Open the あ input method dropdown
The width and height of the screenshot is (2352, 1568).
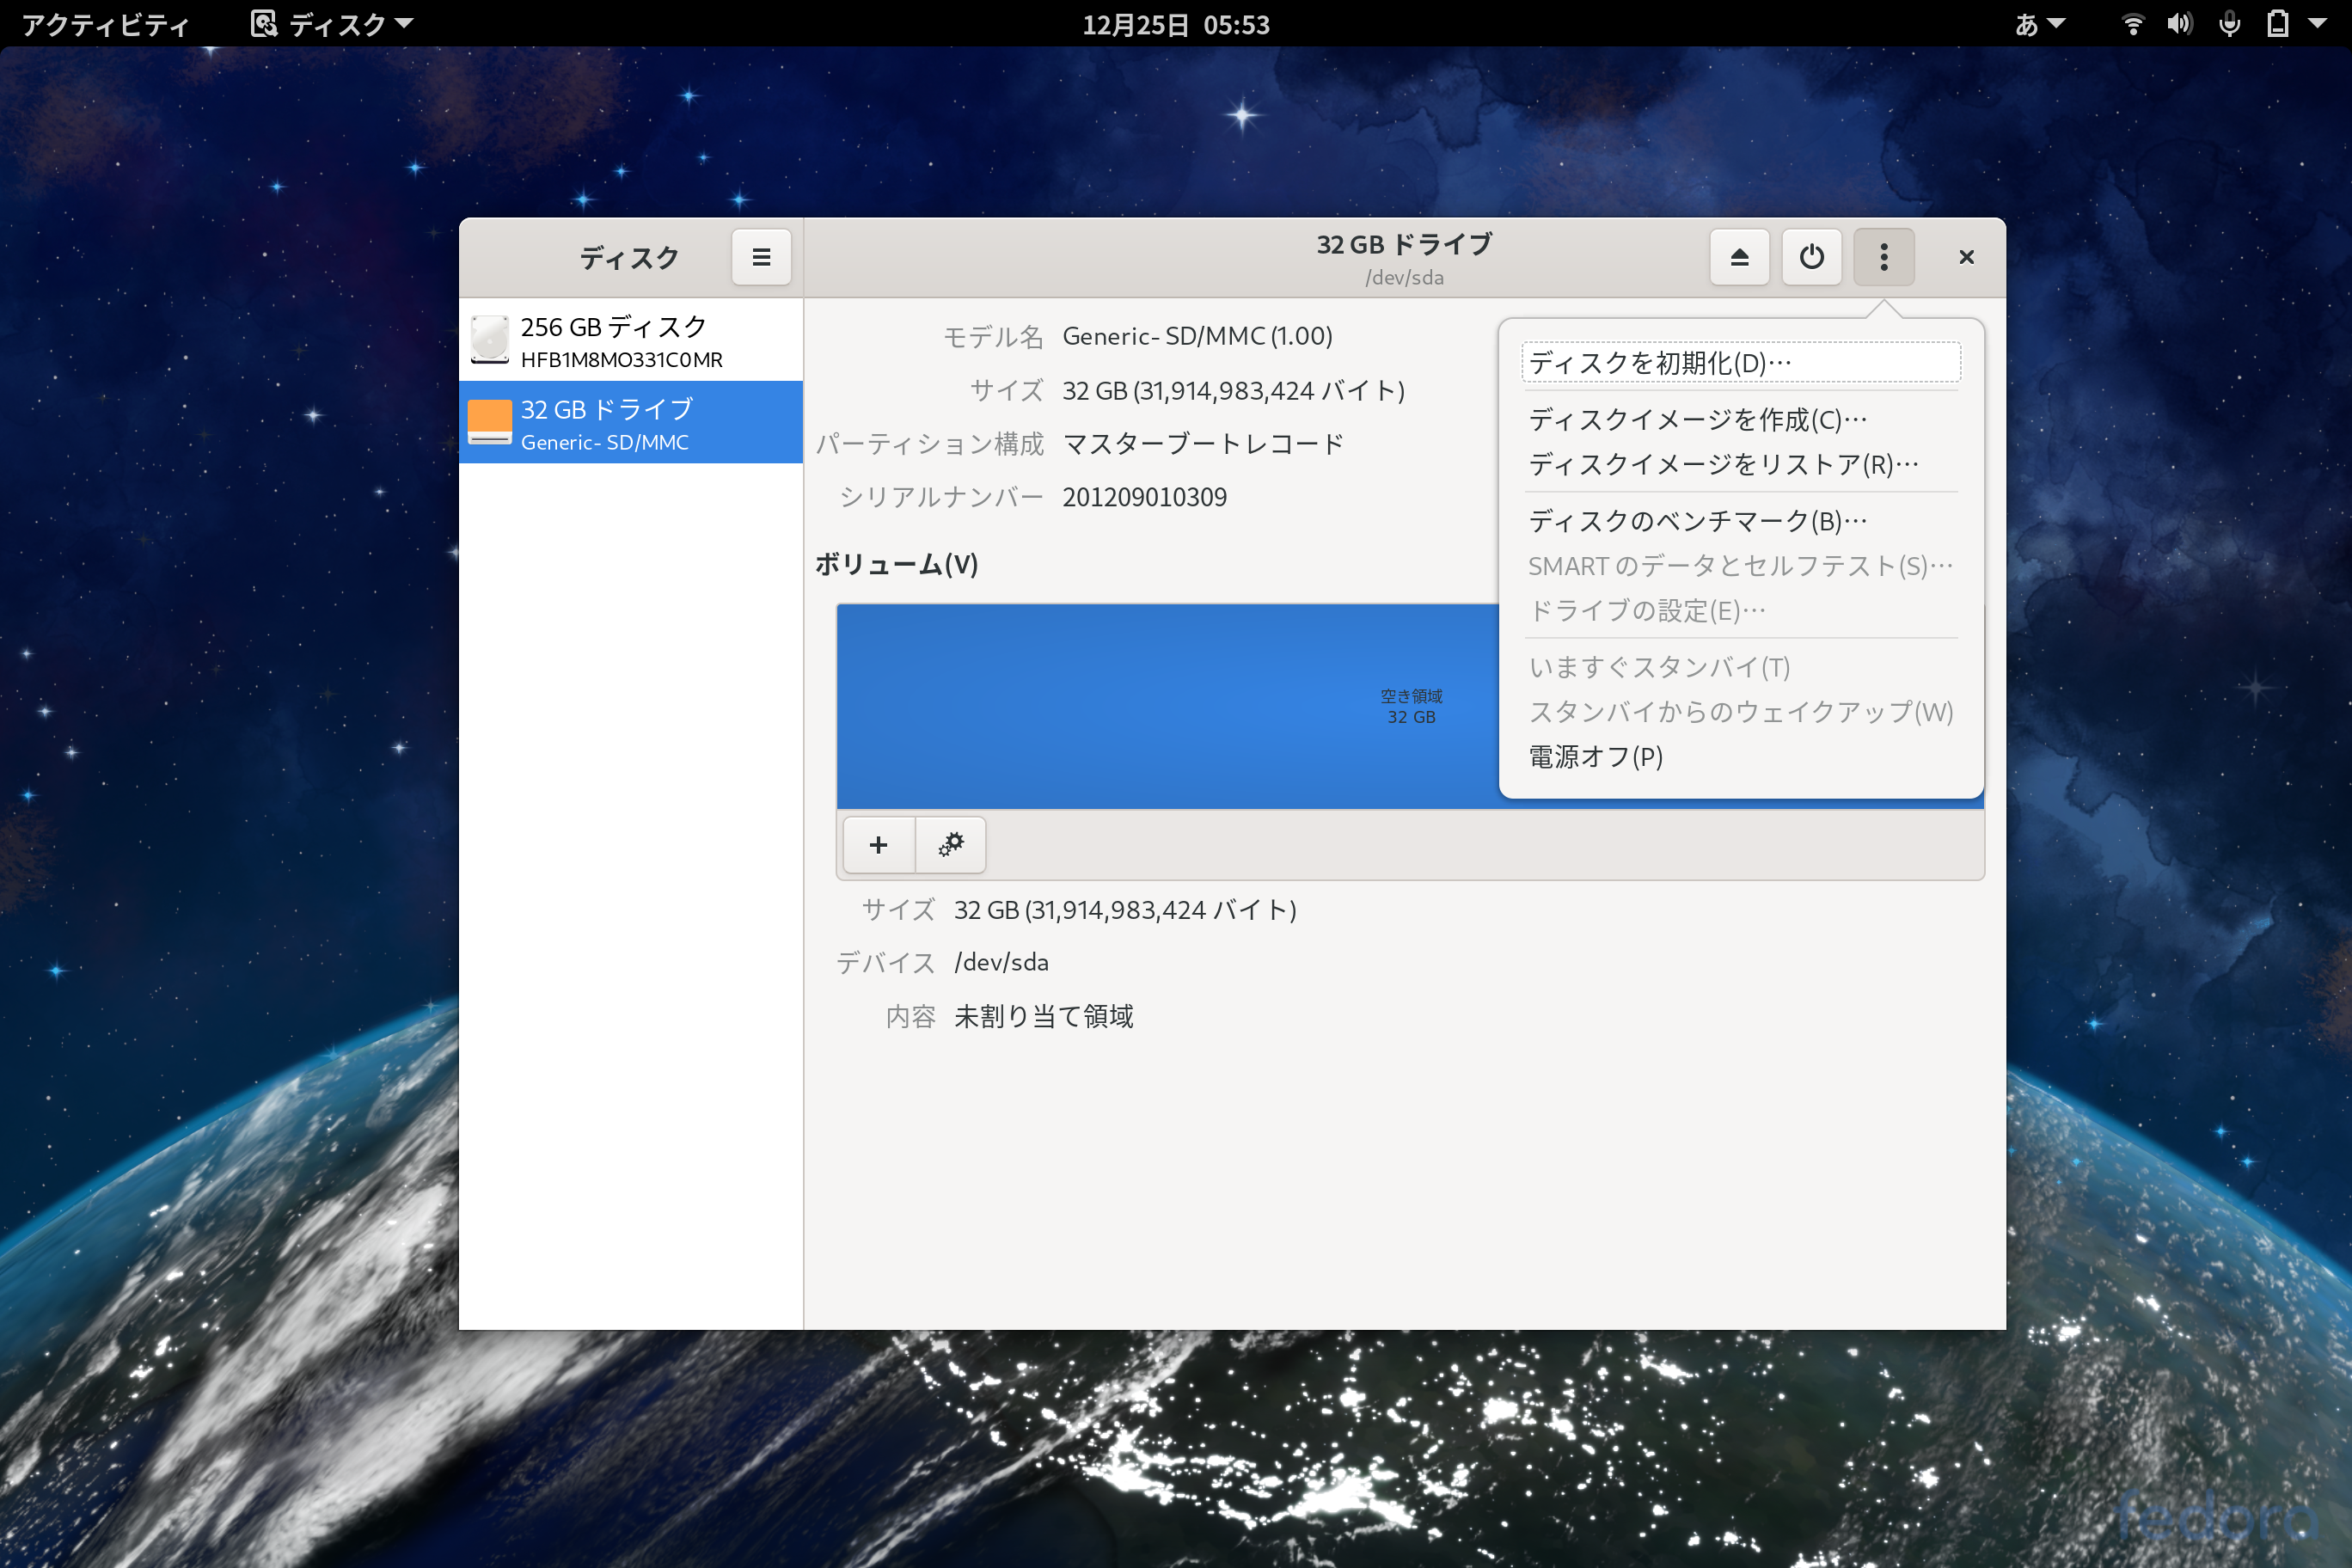[x=2042, y=24]
